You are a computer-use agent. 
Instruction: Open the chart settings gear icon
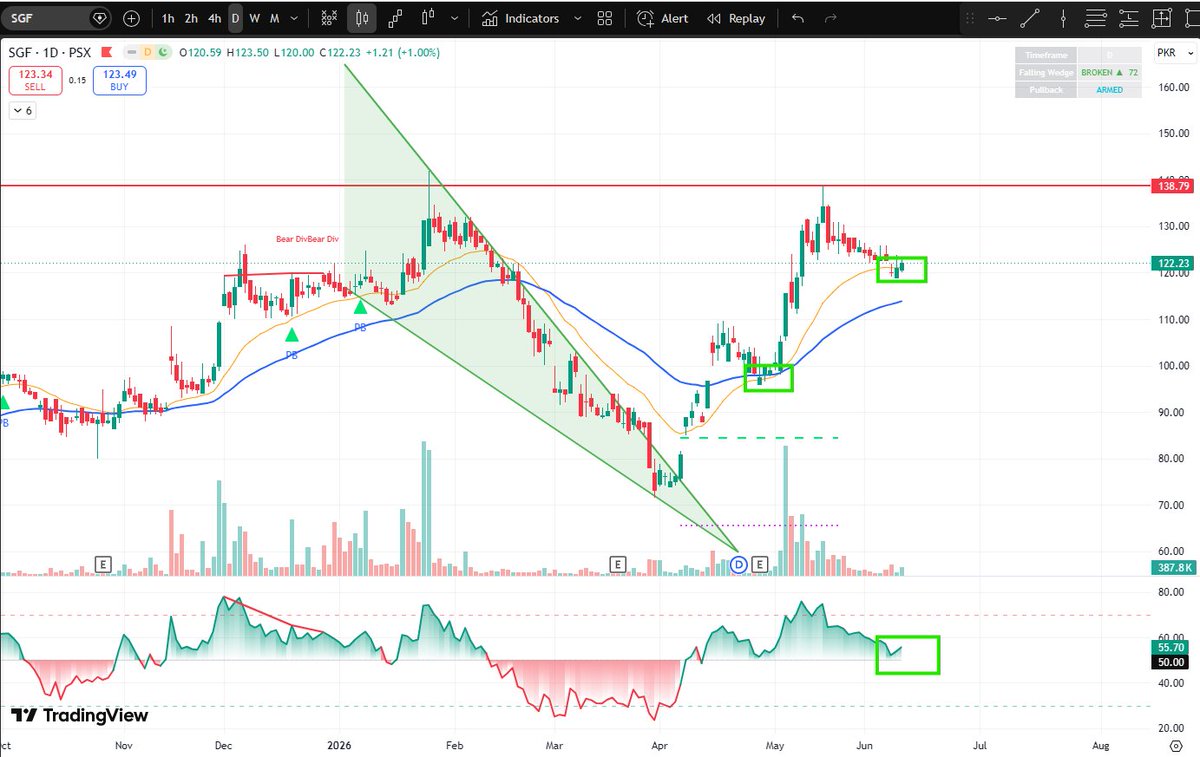coord(1176,745)
